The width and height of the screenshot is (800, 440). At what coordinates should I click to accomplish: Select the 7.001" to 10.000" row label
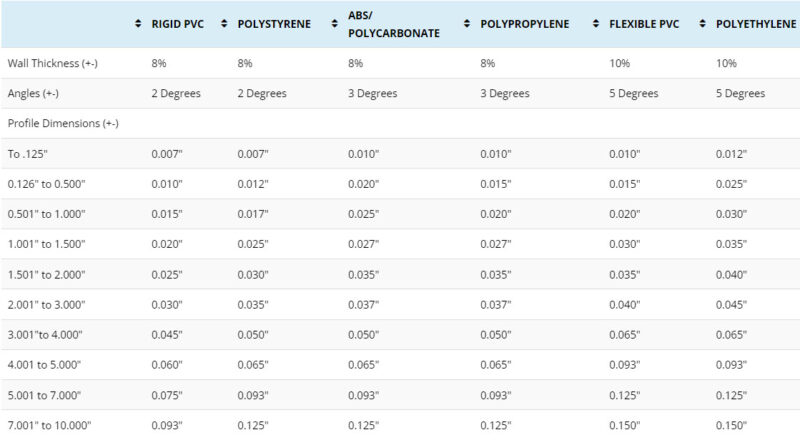click(x=49, y=425)
